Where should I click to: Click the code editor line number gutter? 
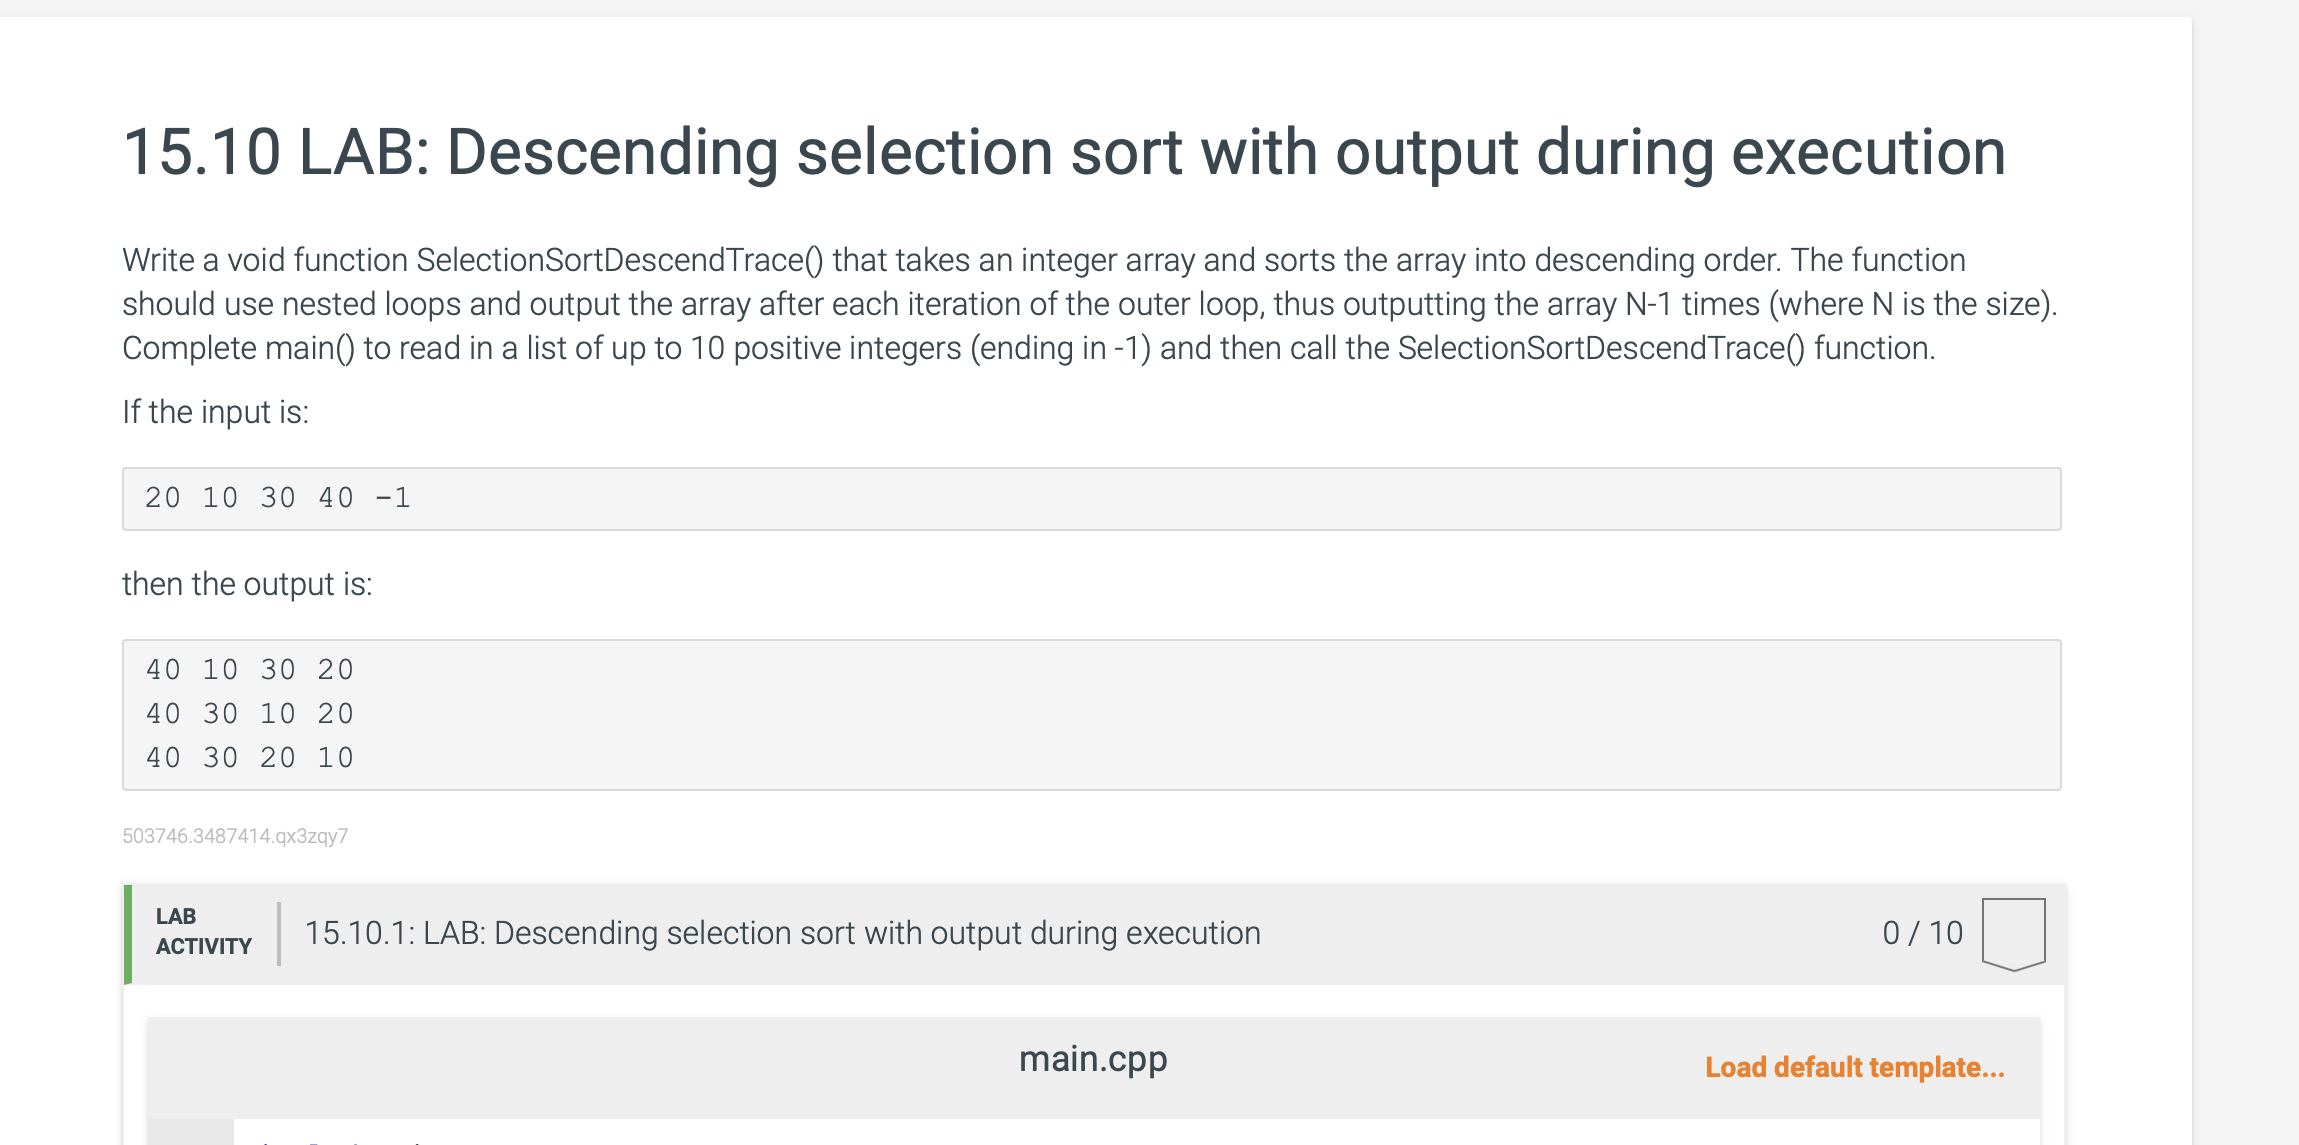(x=190, y=1132)
